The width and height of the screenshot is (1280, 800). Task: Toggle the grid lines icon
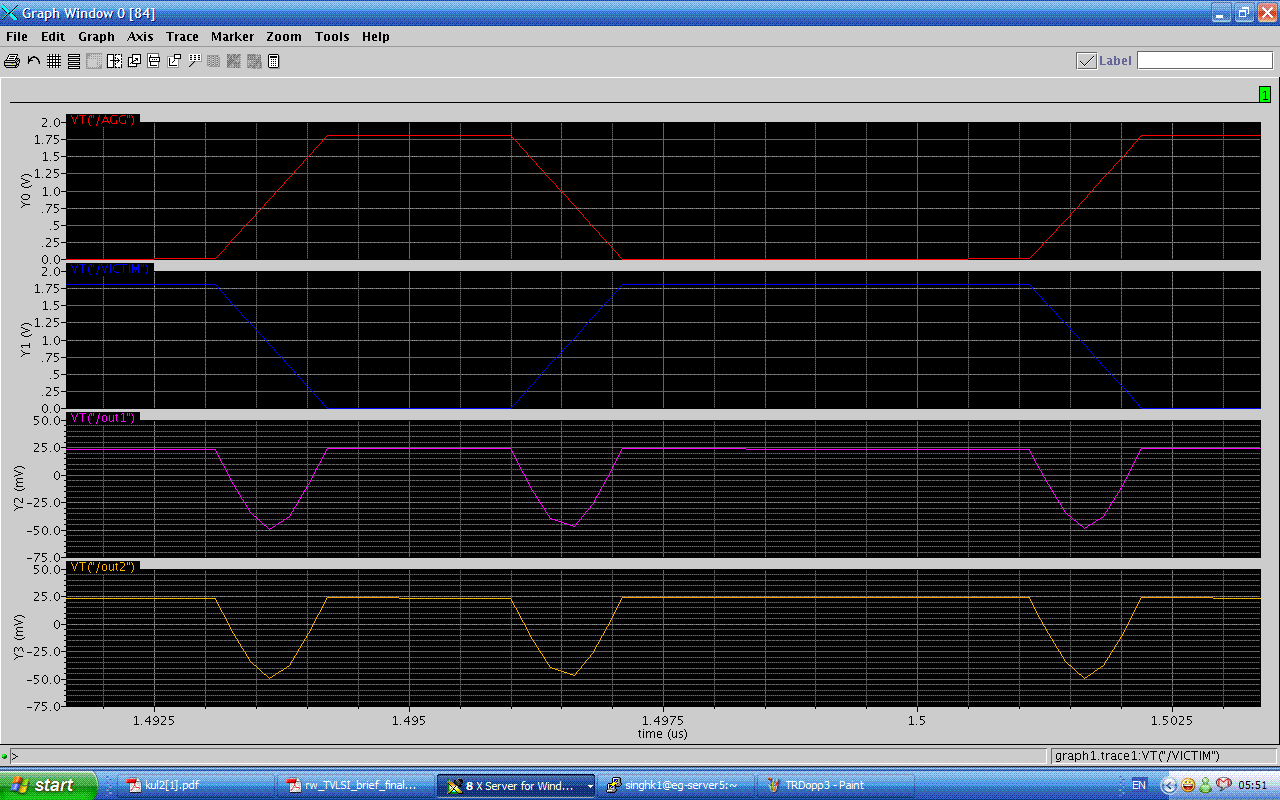pos(54,61)
